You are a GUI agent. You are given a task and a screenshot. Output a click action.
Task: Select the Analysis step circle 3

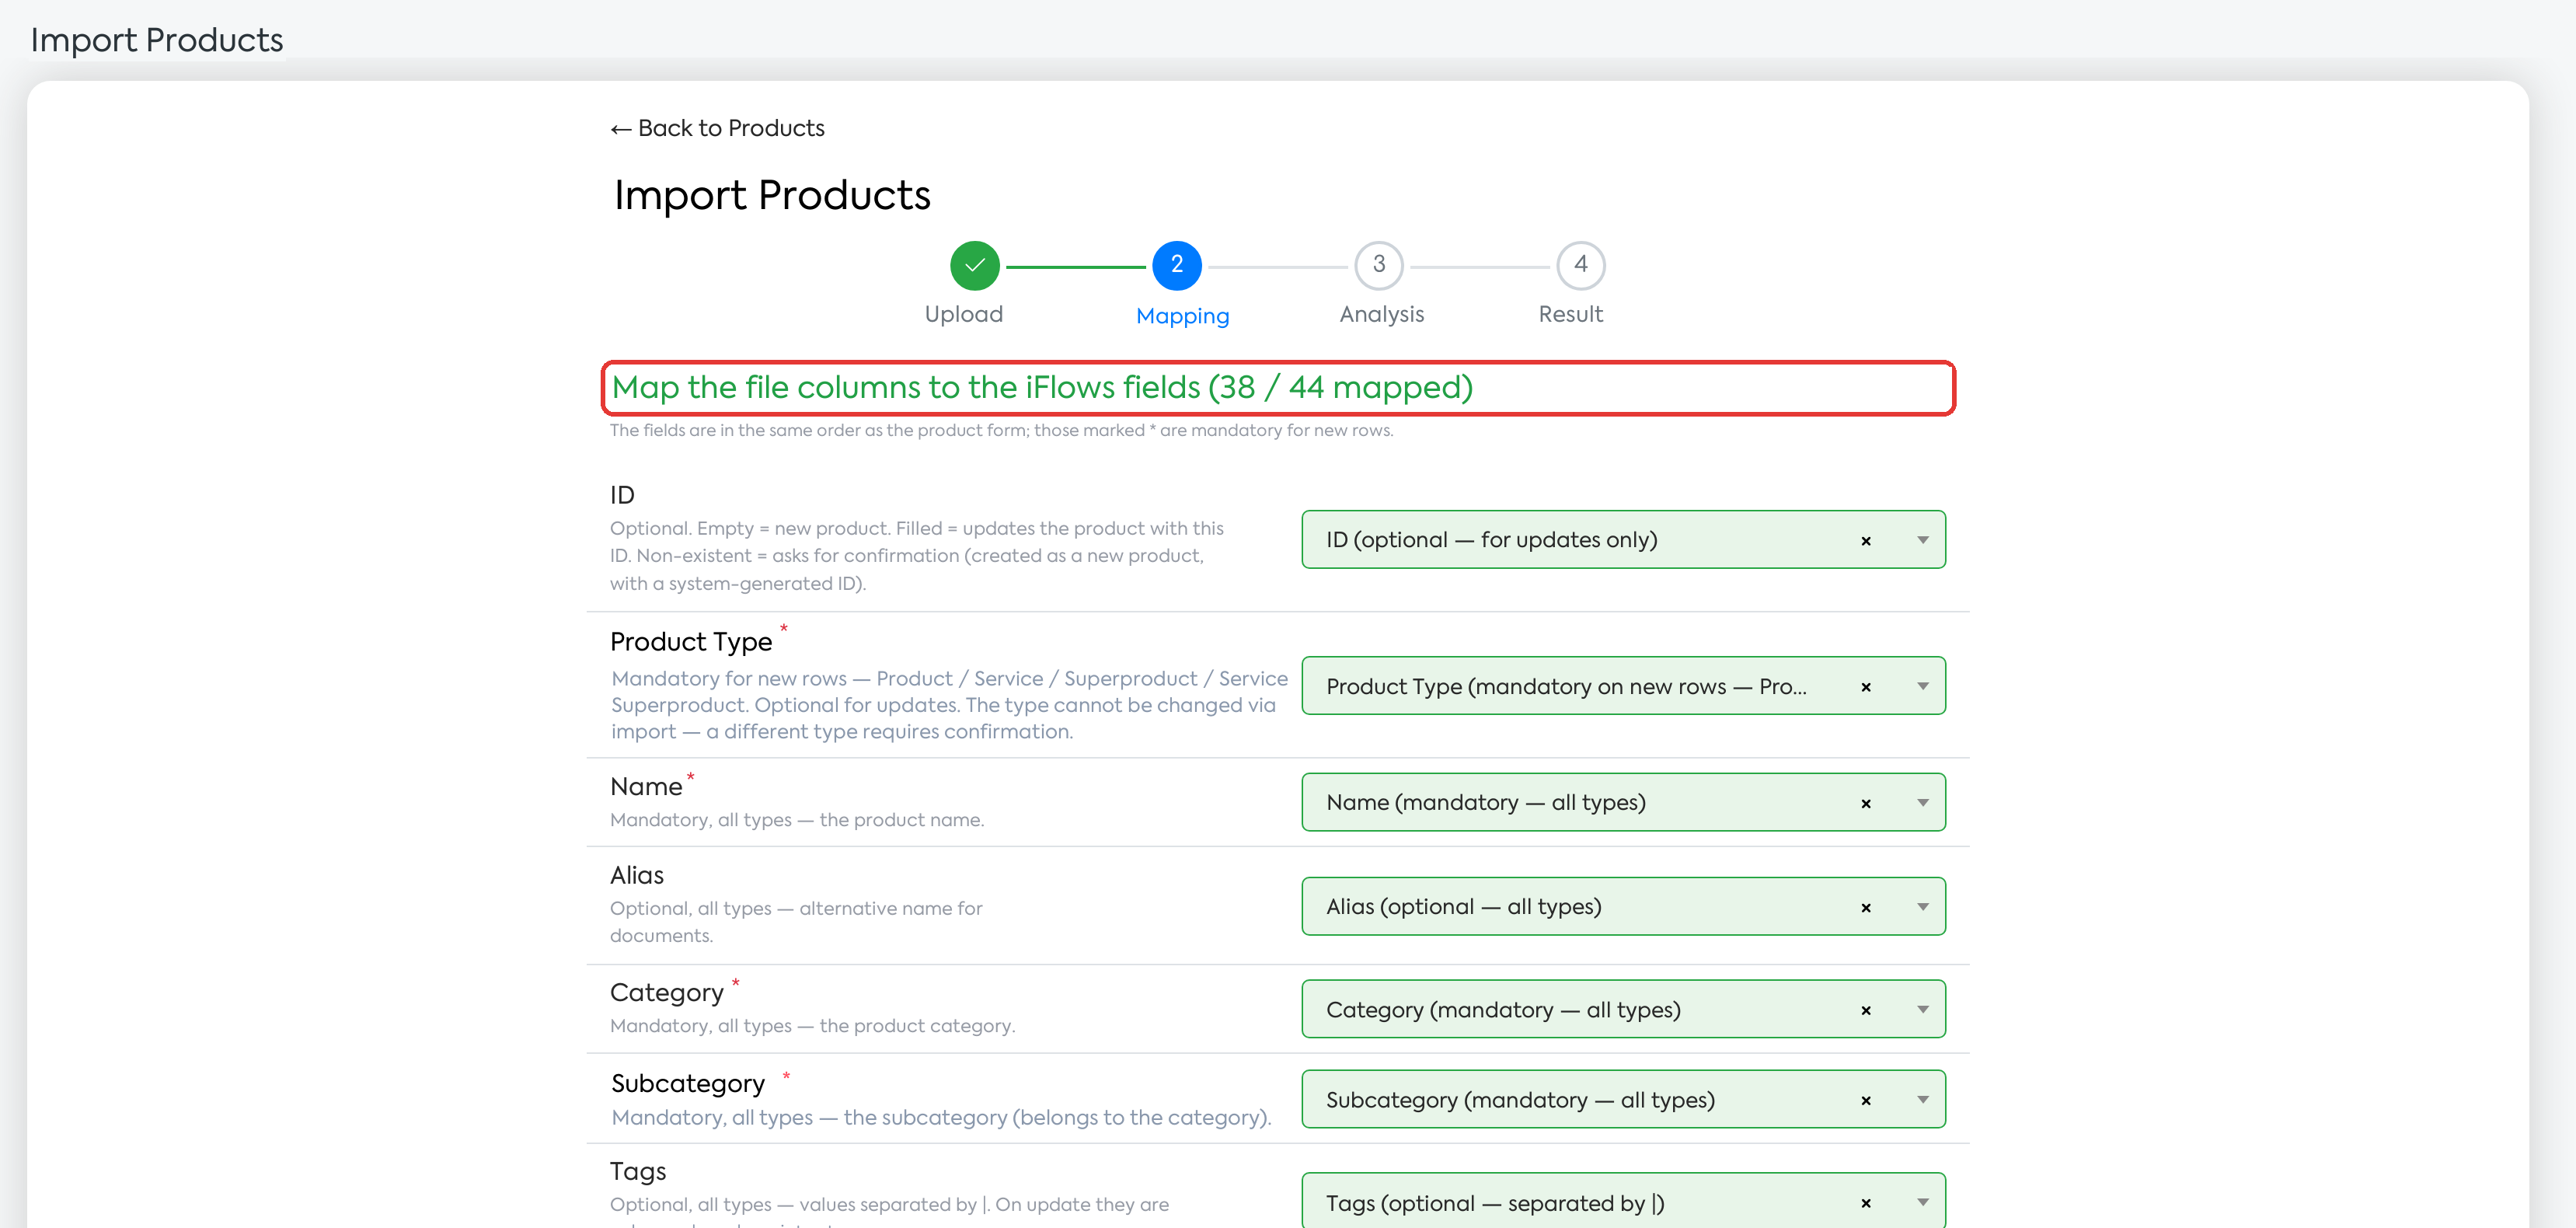1378,265
